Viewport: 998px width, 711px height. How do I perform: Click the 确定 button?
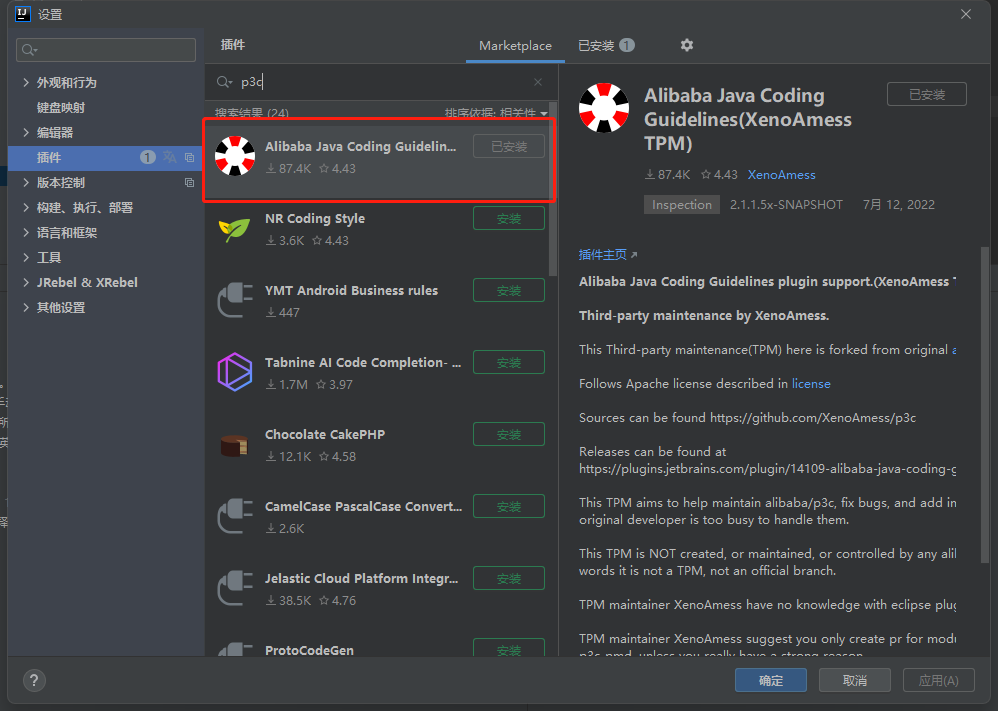coord(771,680)
